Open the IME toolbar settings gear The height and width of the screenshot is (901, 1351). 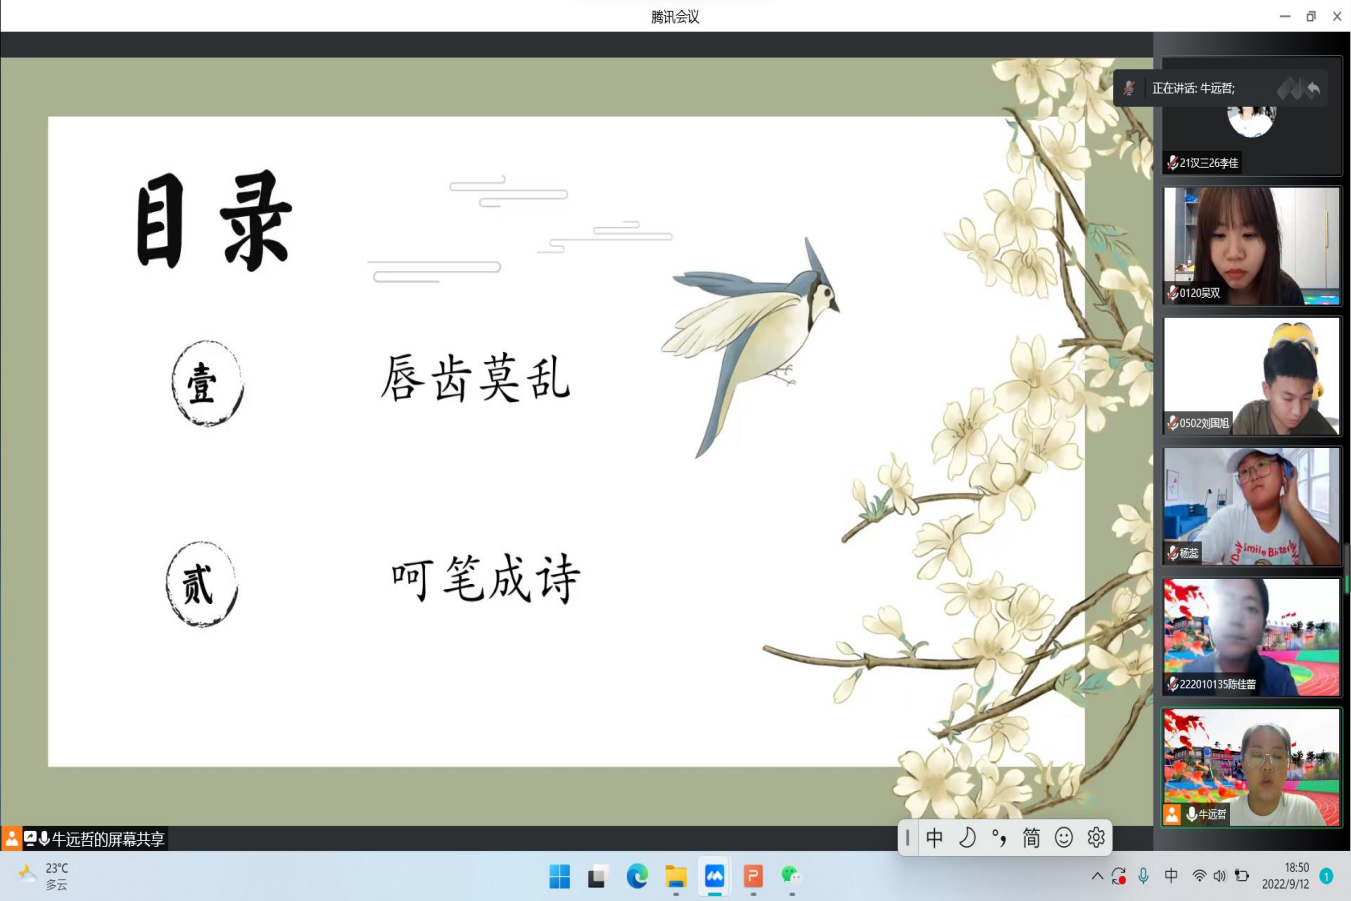(1096, 837)
